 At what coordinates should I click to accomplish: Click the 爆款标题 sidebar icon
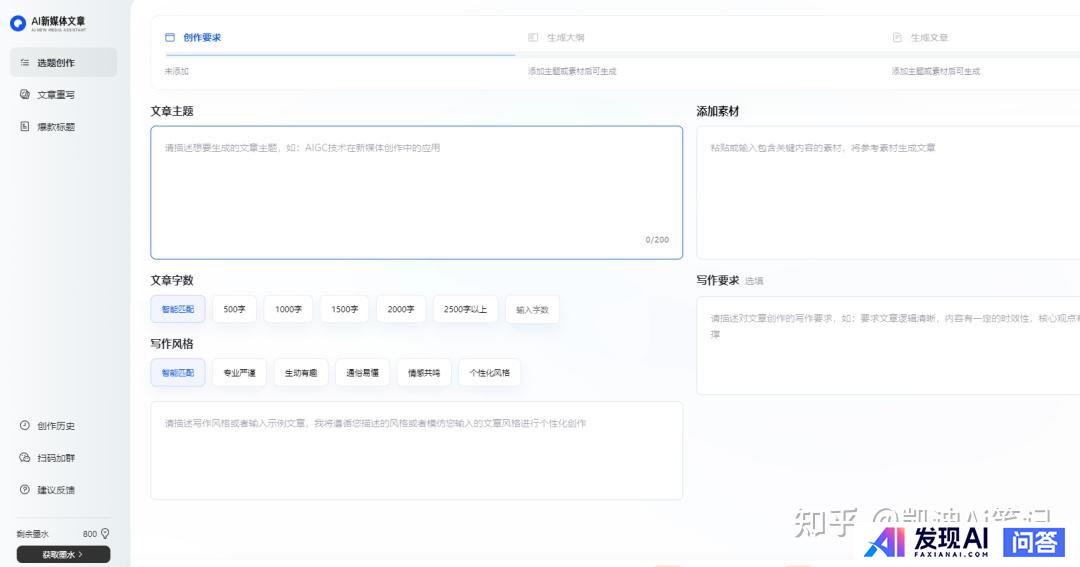tap(25, 127)
